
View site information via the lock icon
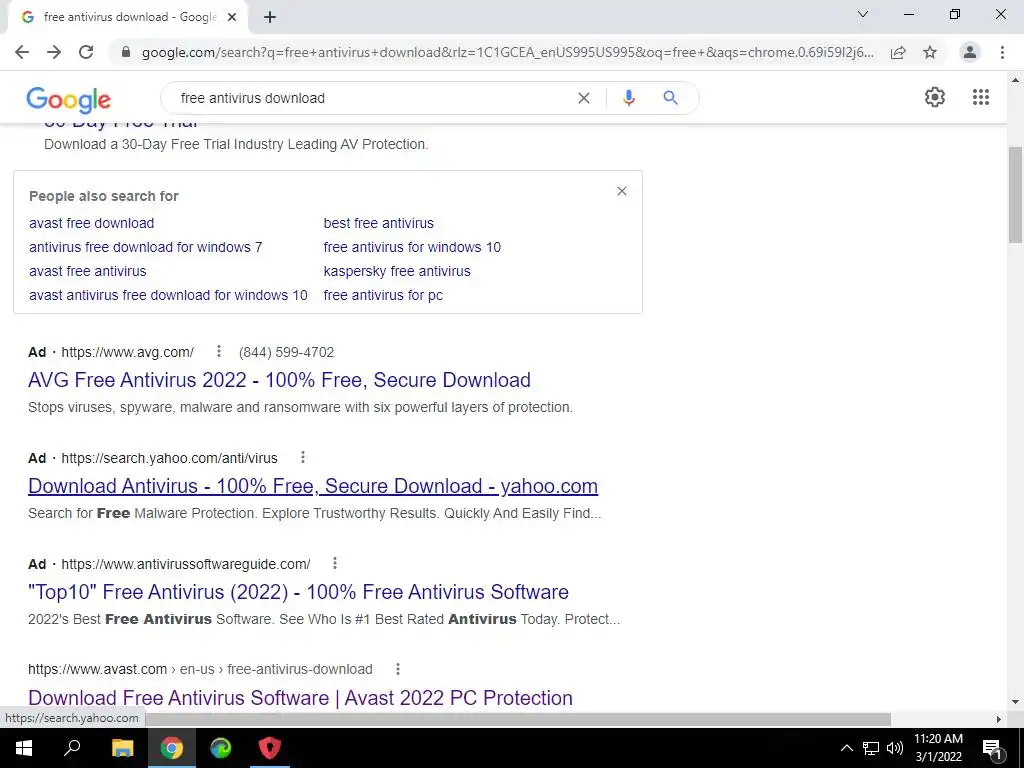(x=127, y=52)
